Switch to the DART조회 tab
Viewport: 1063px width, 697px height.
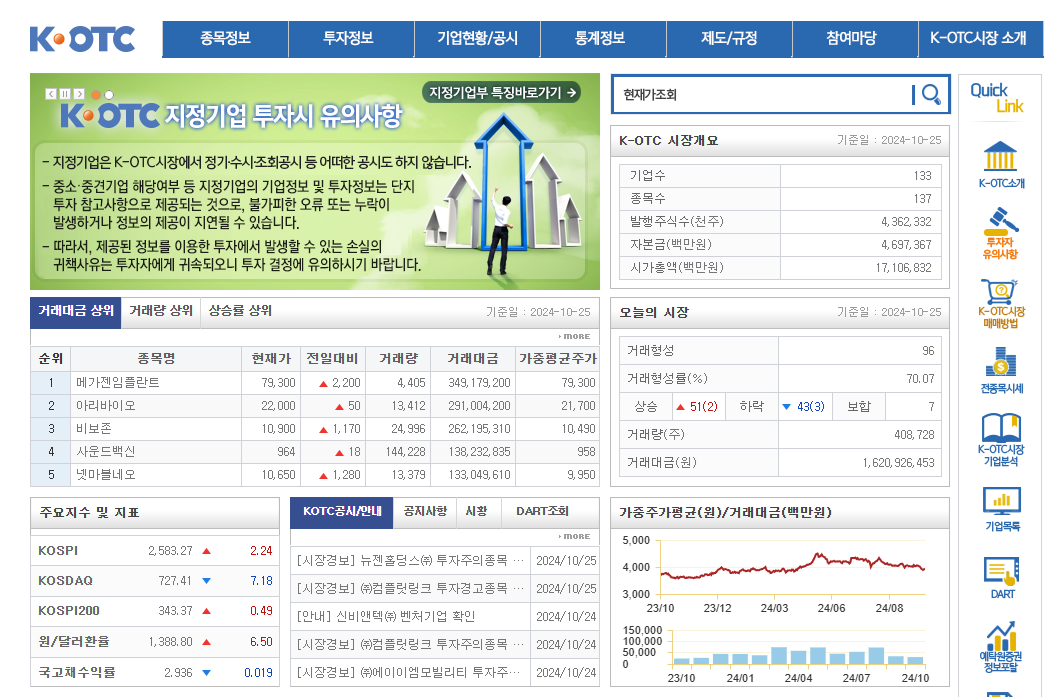[542, 512]
